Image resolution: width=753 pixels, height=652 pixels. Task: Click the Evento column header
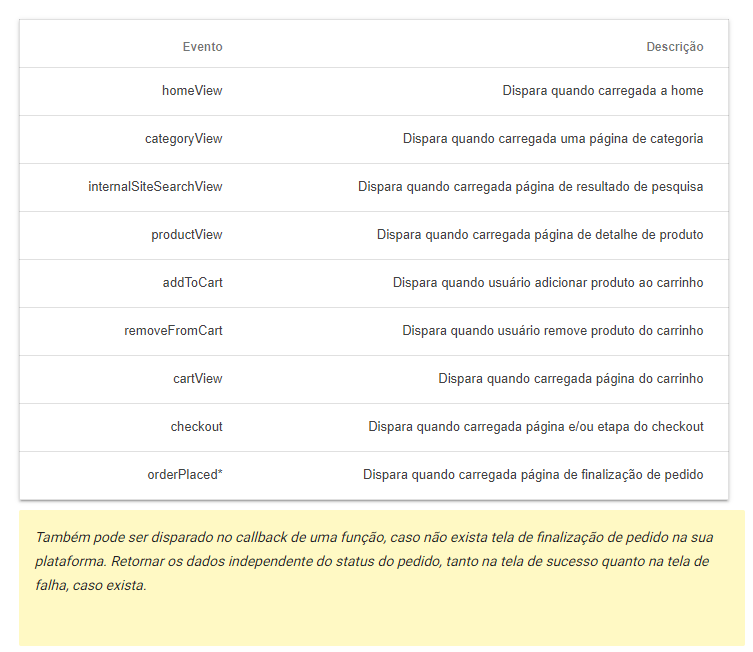click(x=202, y=47)
